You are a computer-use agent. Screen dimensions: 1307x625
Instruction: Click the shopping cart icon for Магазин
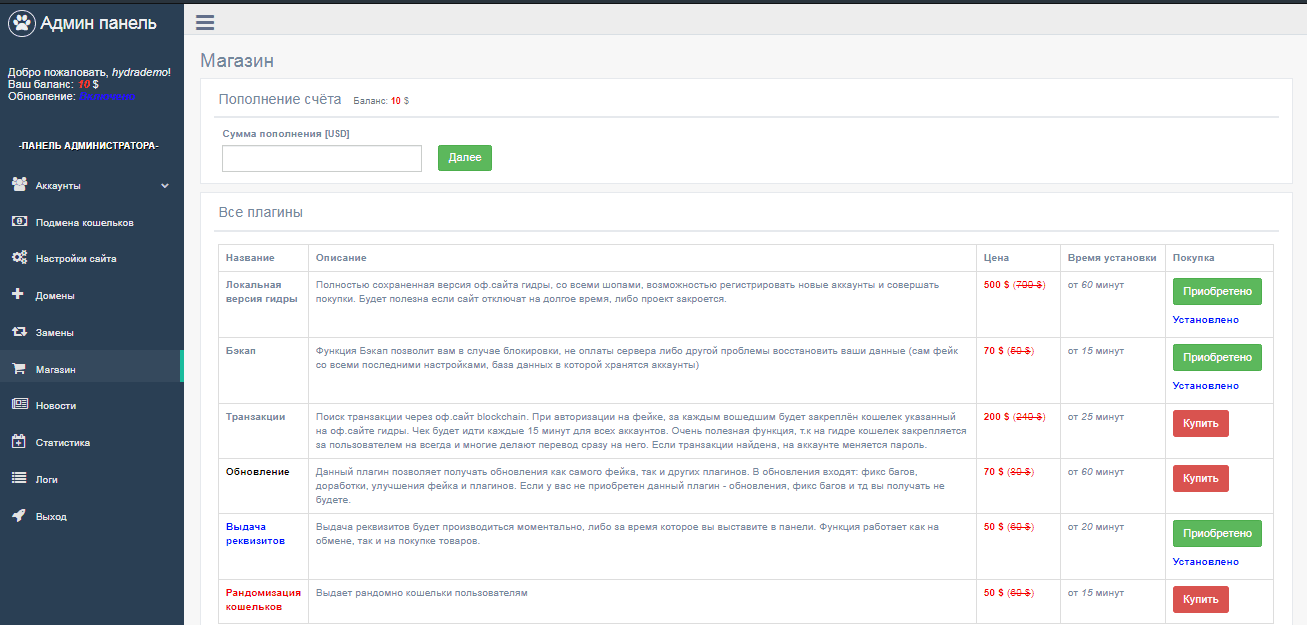[18, 369]
